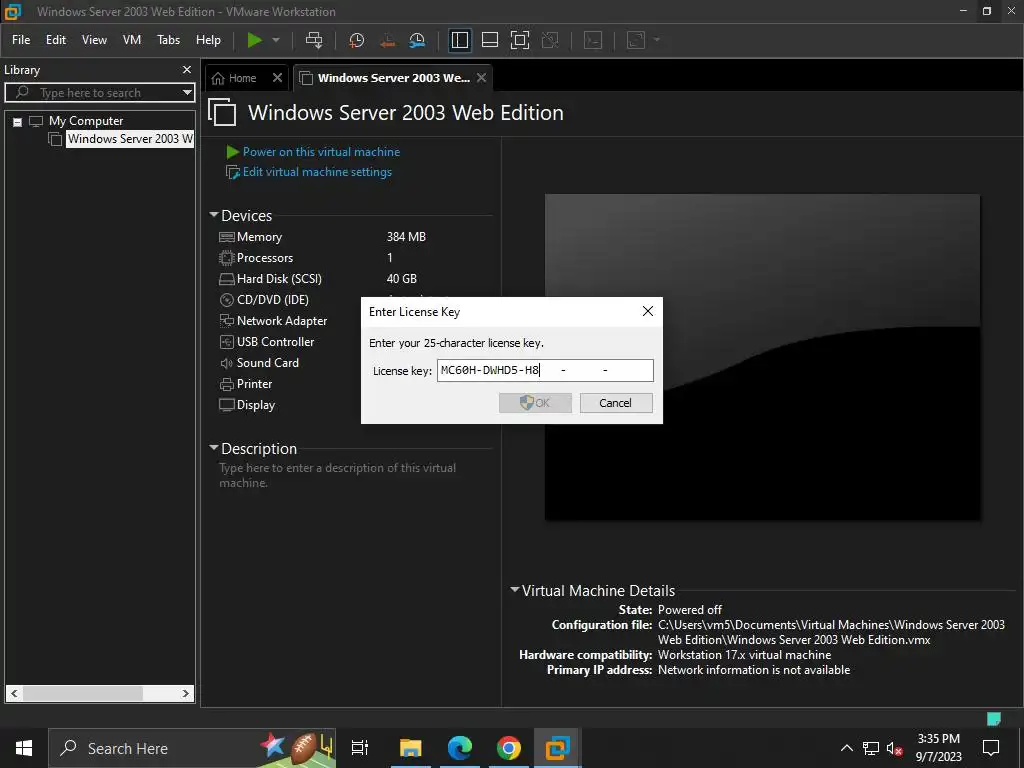
Task: Click the VM screen preview thumbnail
Action: pyautogui.click(x=762, y=357)
